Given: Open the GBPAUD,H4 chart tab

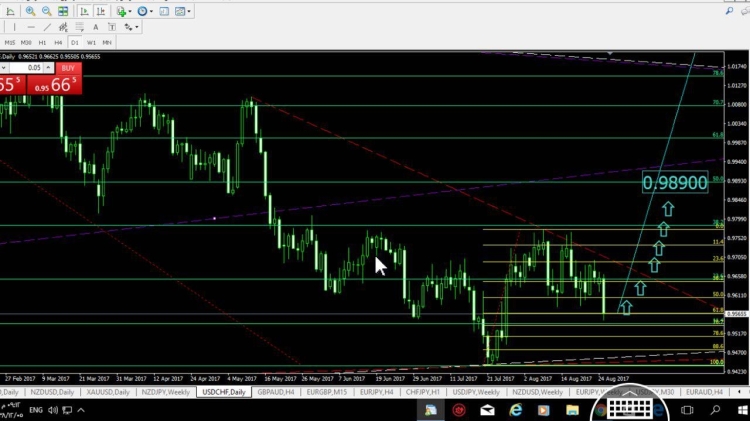Looking at the screenshot, I should (x=276, y=392).
